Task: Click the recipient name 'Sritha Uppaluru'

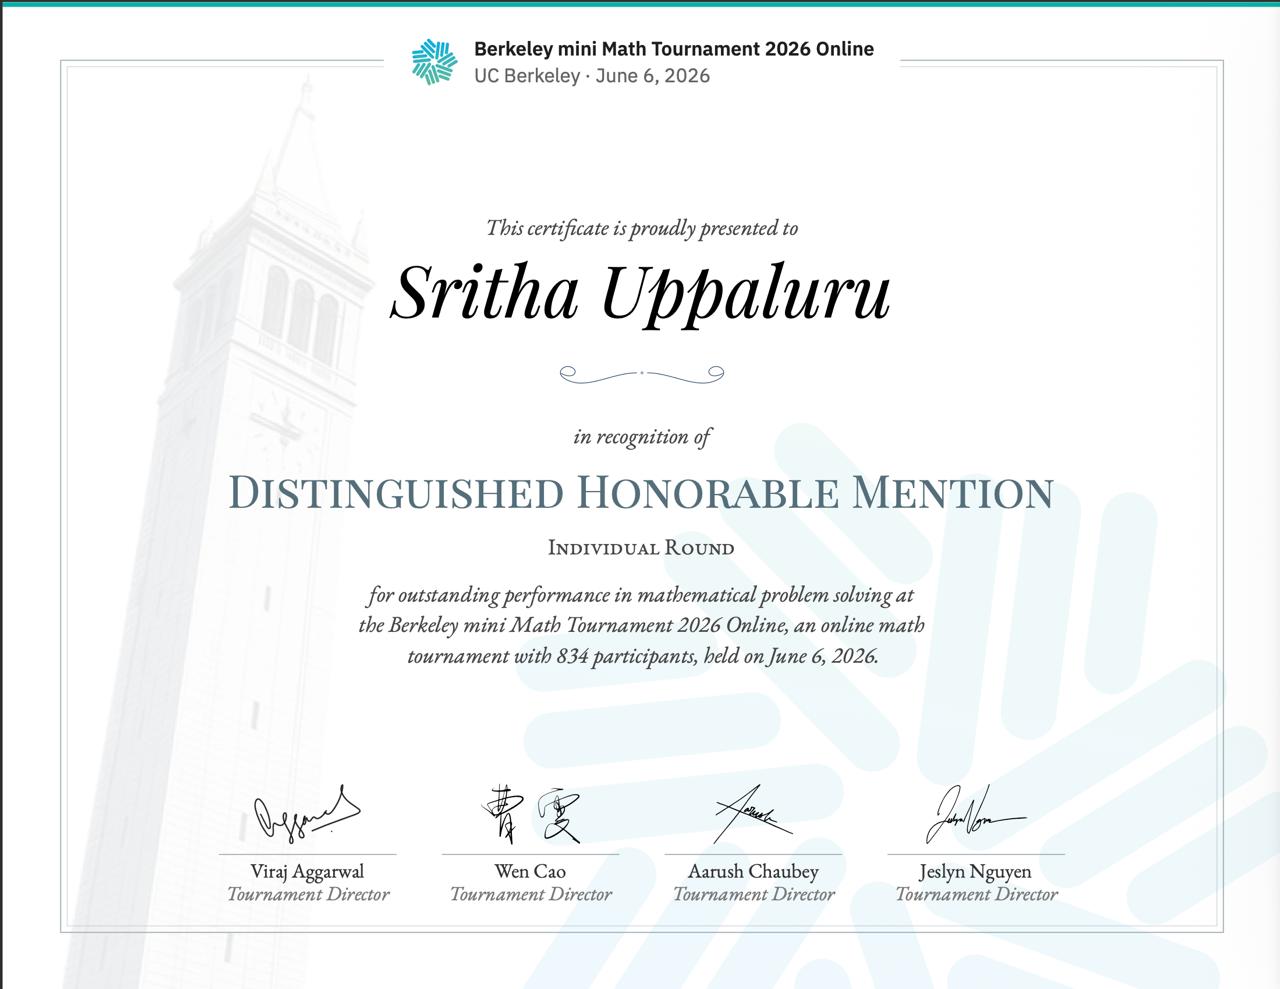Action: point(640,293)
